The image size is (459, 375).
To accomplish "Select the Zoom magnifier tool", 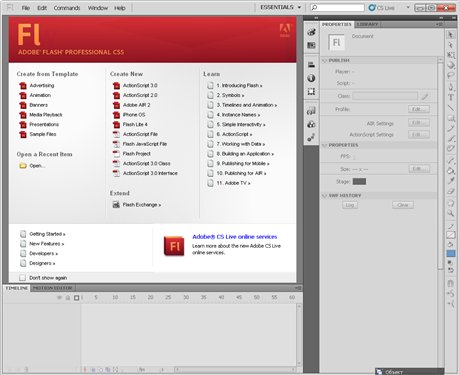I will pos(451,213).
